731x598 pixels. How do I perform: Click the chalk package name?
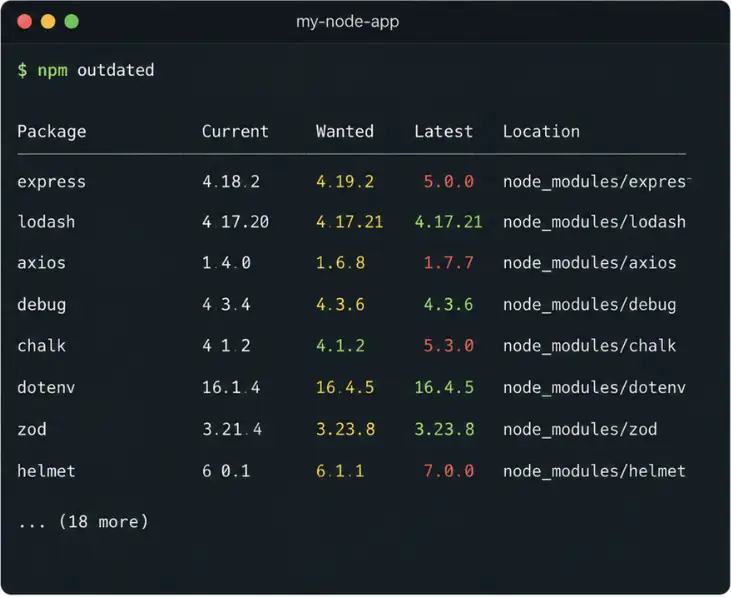tap(41, 345)
